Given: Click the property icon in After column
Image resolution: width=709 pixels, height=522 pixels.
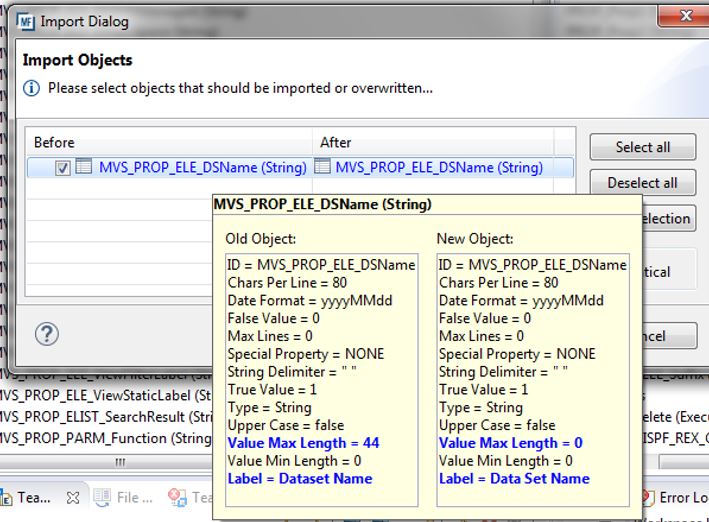Looking at the screenshot, I should (323, 168).
